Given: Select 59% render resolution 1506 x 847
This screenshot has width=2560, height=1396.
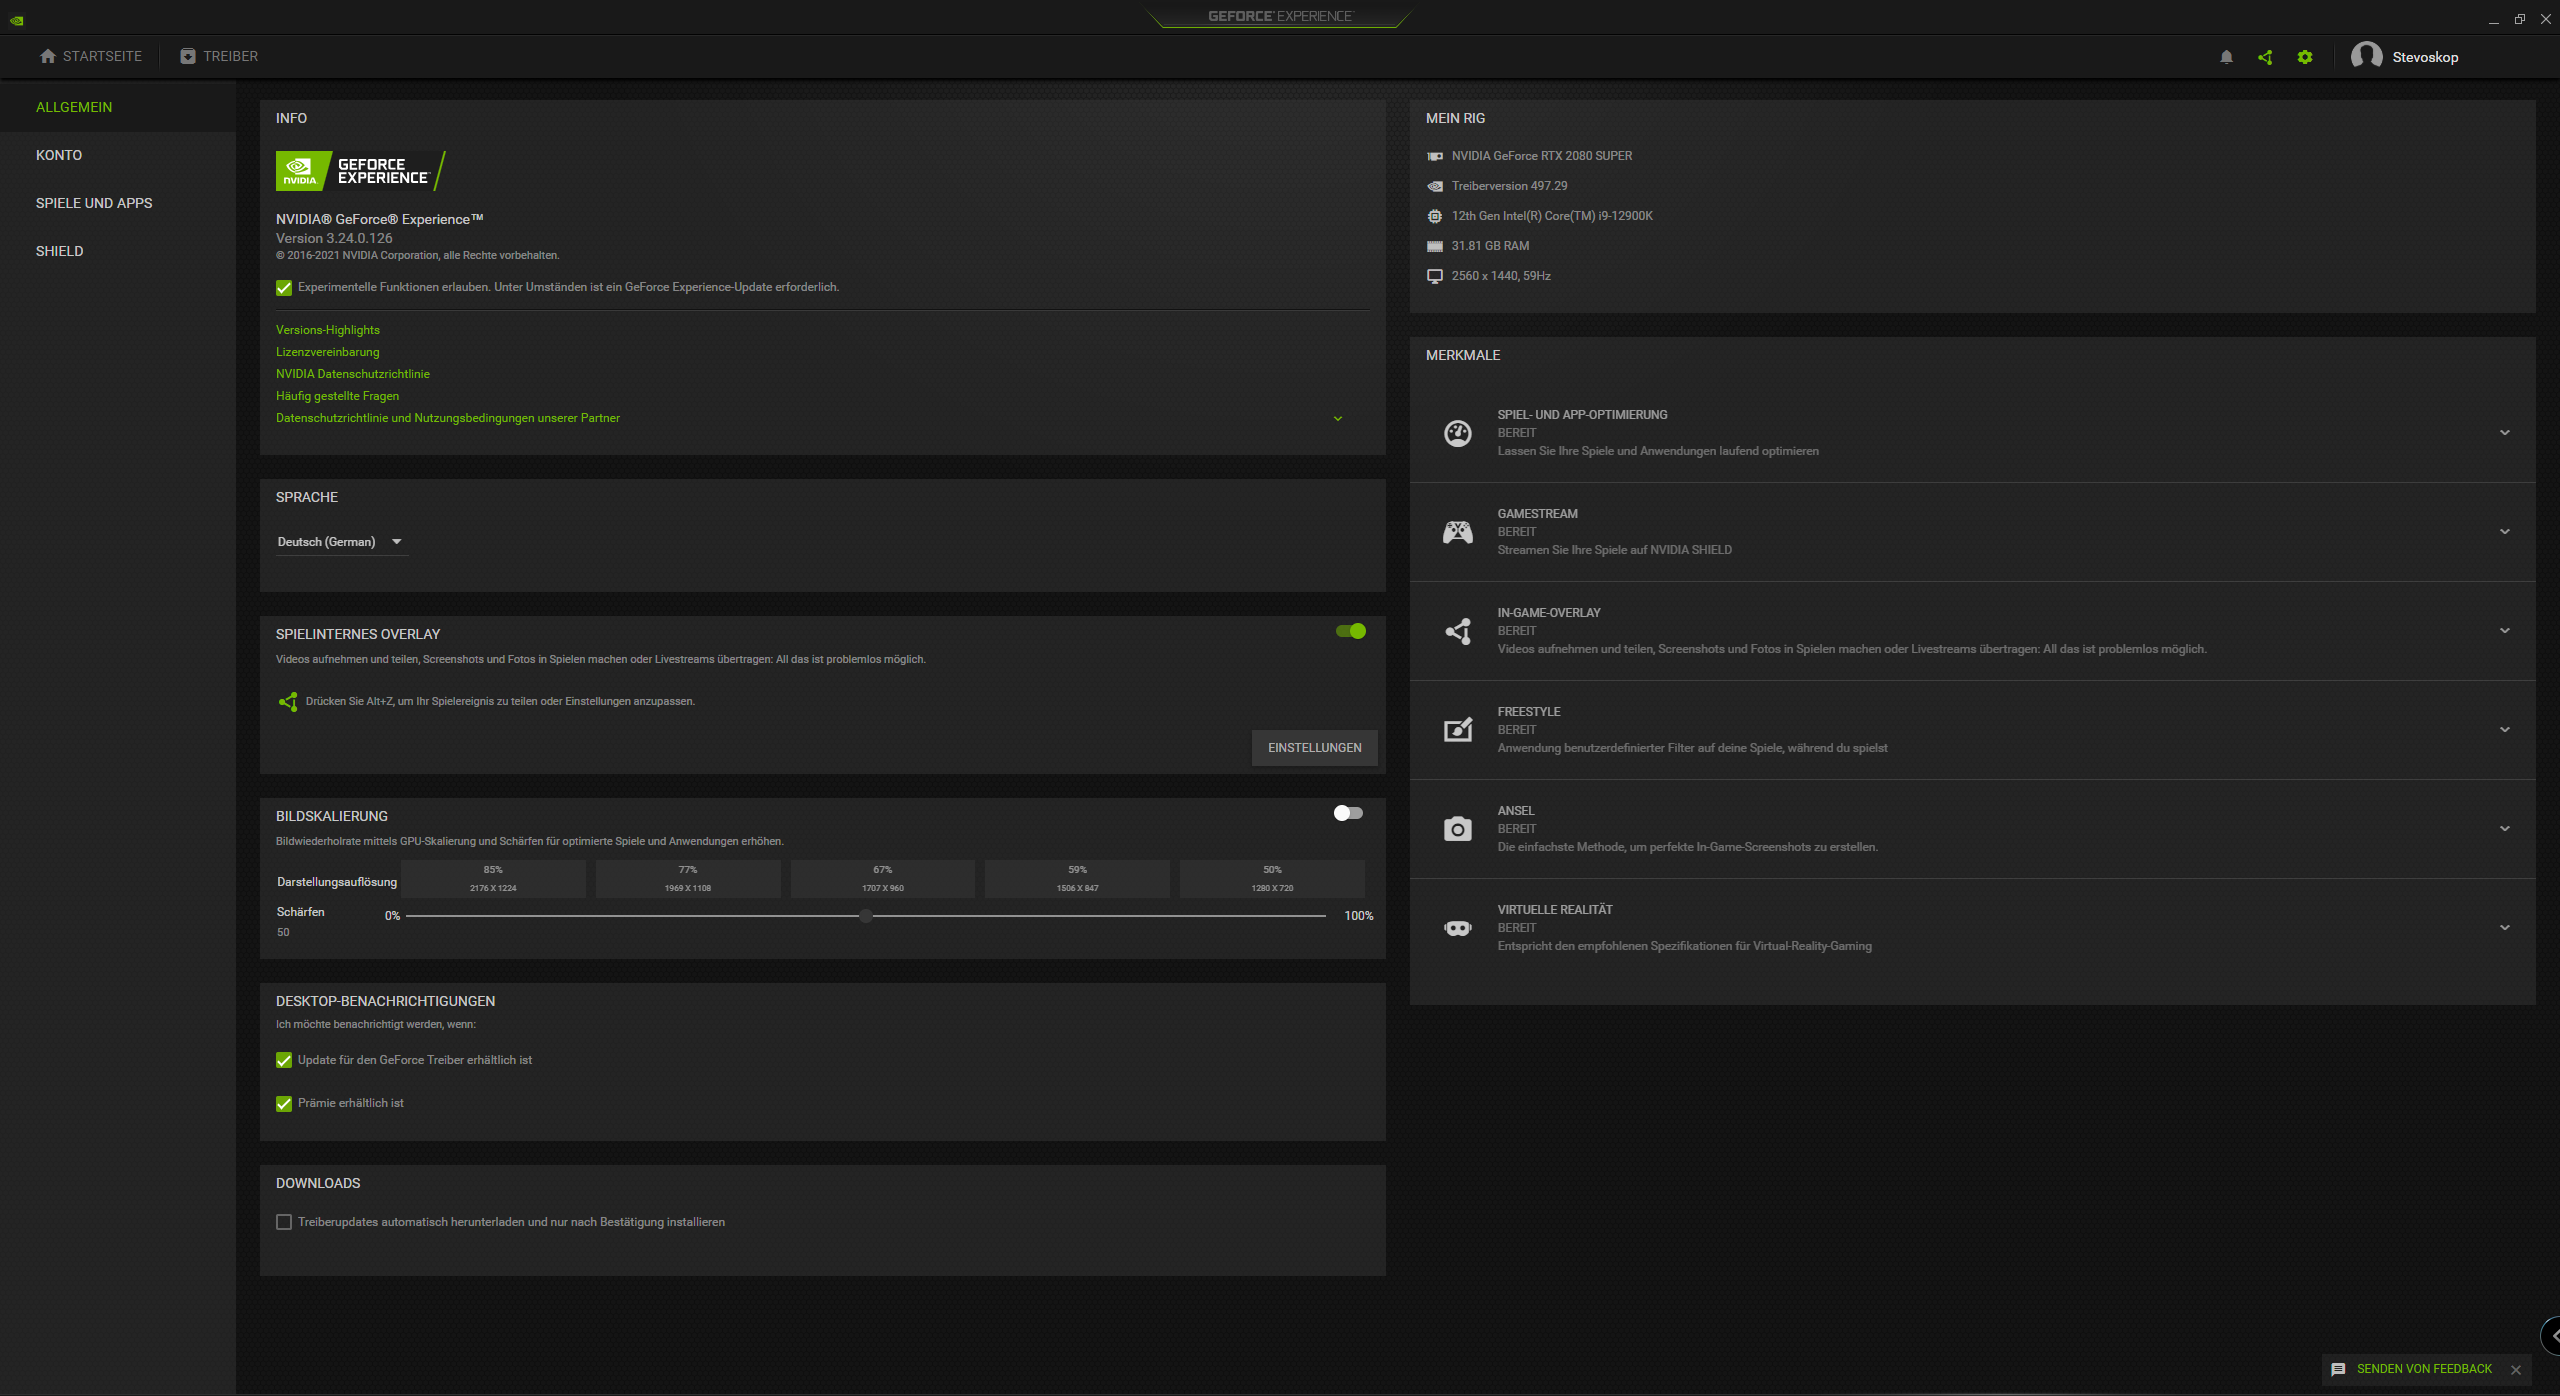Looking at the screenshot, I should [x=1077, y=879].
